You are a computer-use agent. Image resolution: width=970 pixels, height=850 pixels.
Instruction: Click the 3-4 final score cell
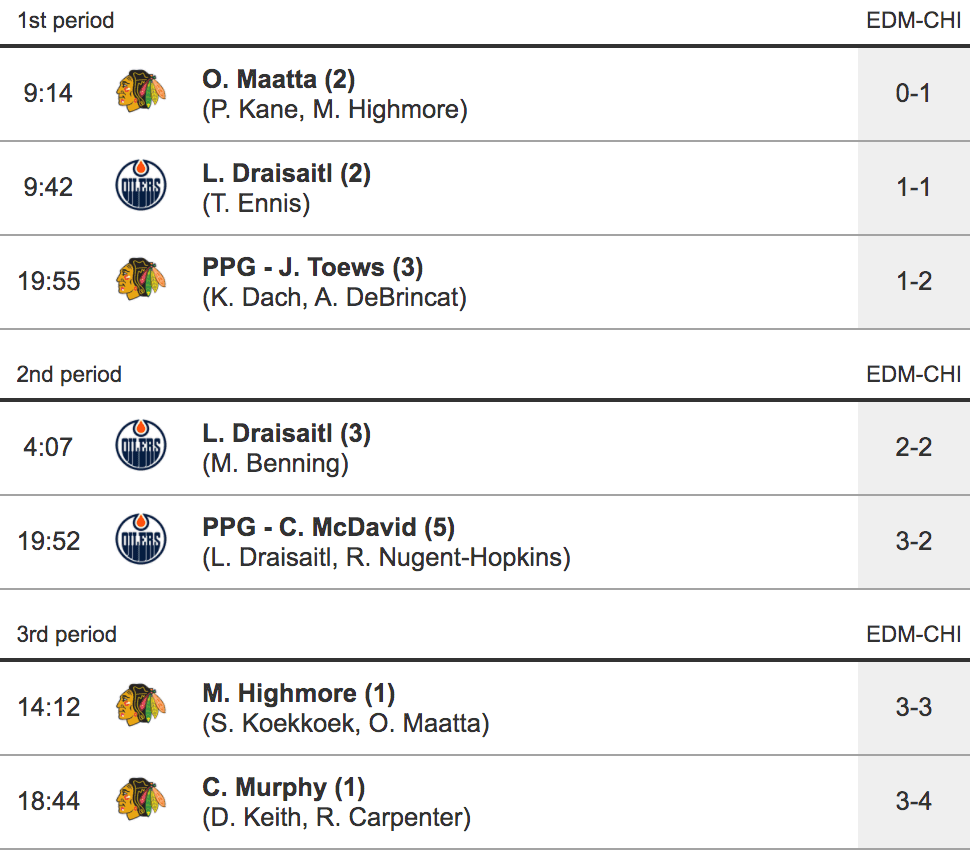pos(913,801)
